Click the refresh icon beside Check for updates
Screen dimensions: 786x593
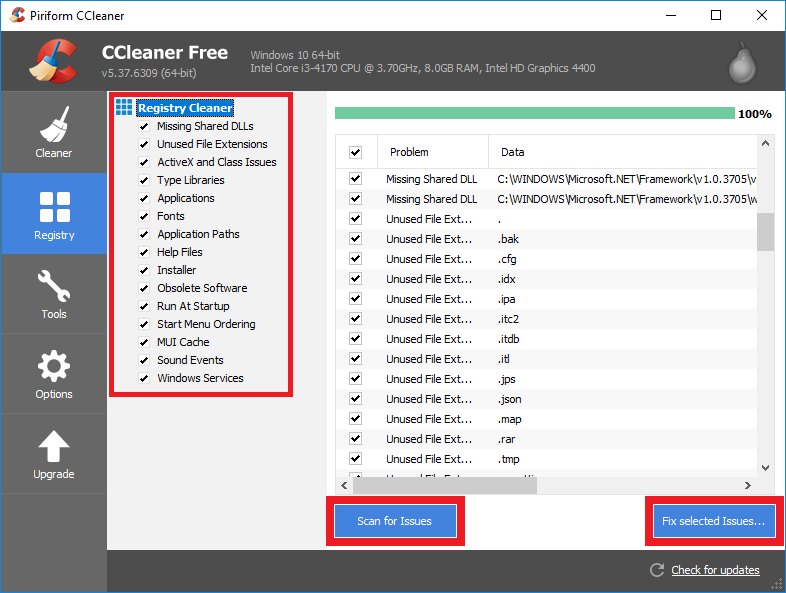[x=657, y=570]
